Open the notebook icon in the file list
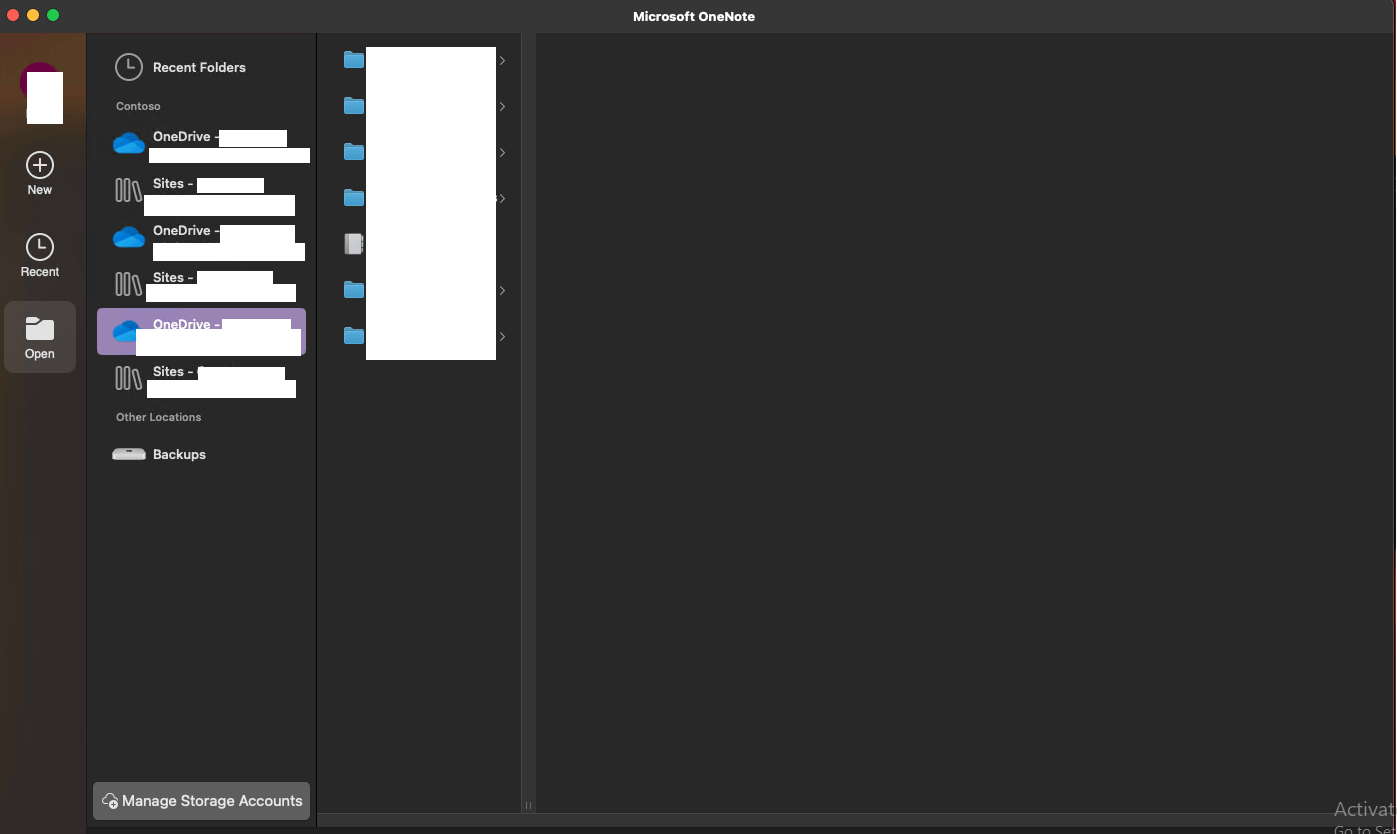 pos(353,243)
